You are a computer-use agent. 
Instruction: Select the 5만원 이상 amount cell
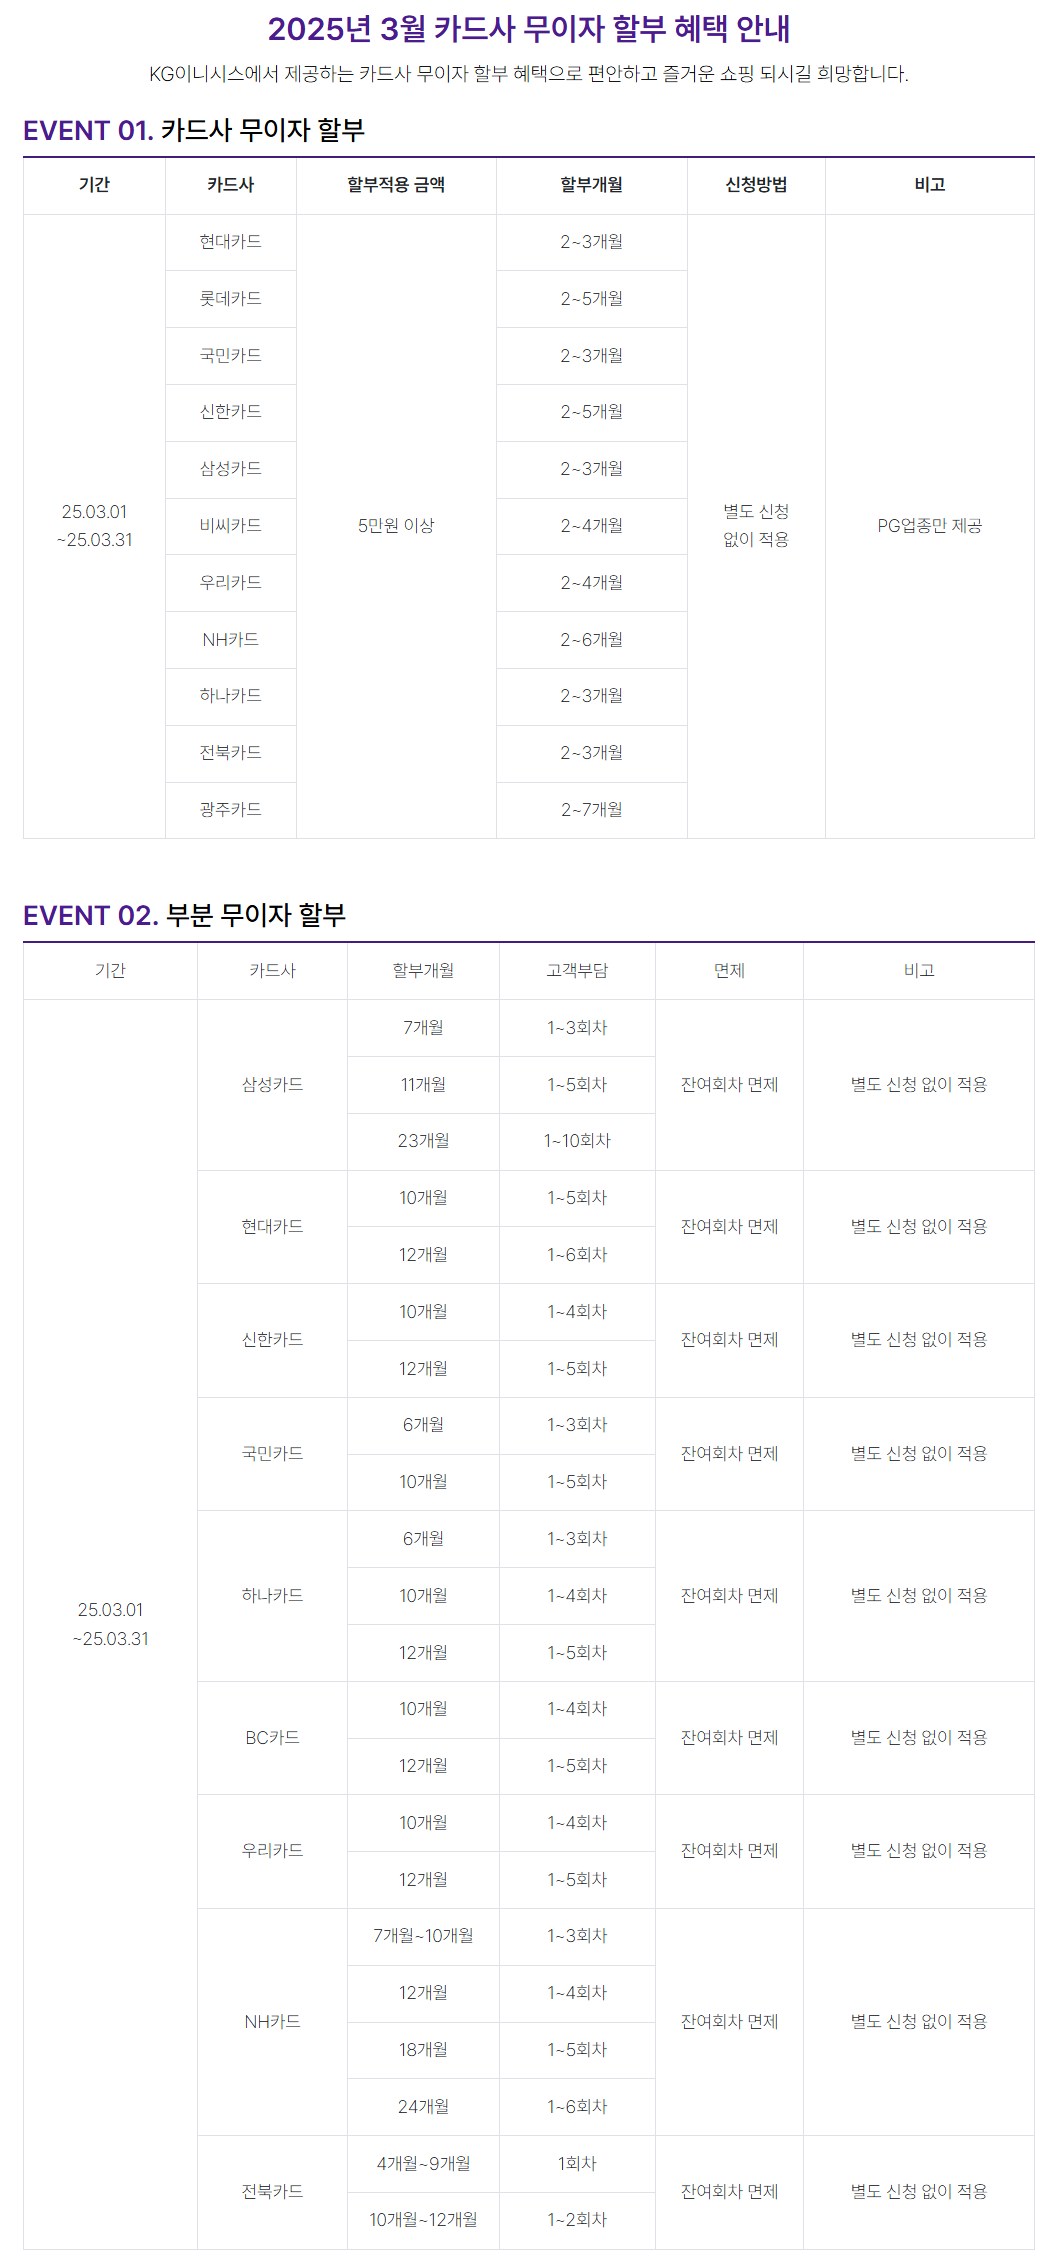(396, 526)
